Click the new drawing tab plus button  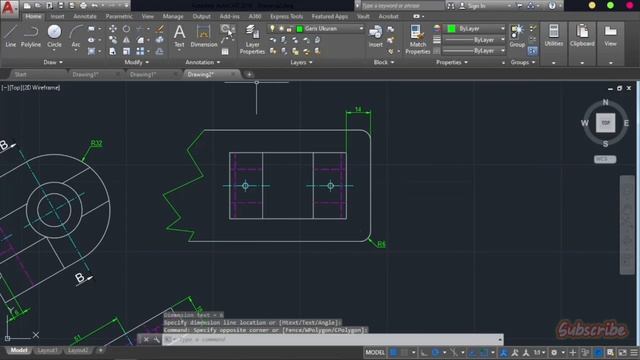[249, 74]
